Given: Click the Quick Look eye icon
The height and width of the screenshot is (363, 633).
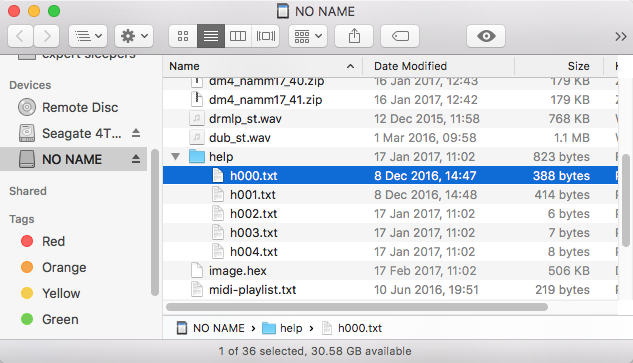Looking at the screenshot, I should pyautogui.click(x=486, y=36).
